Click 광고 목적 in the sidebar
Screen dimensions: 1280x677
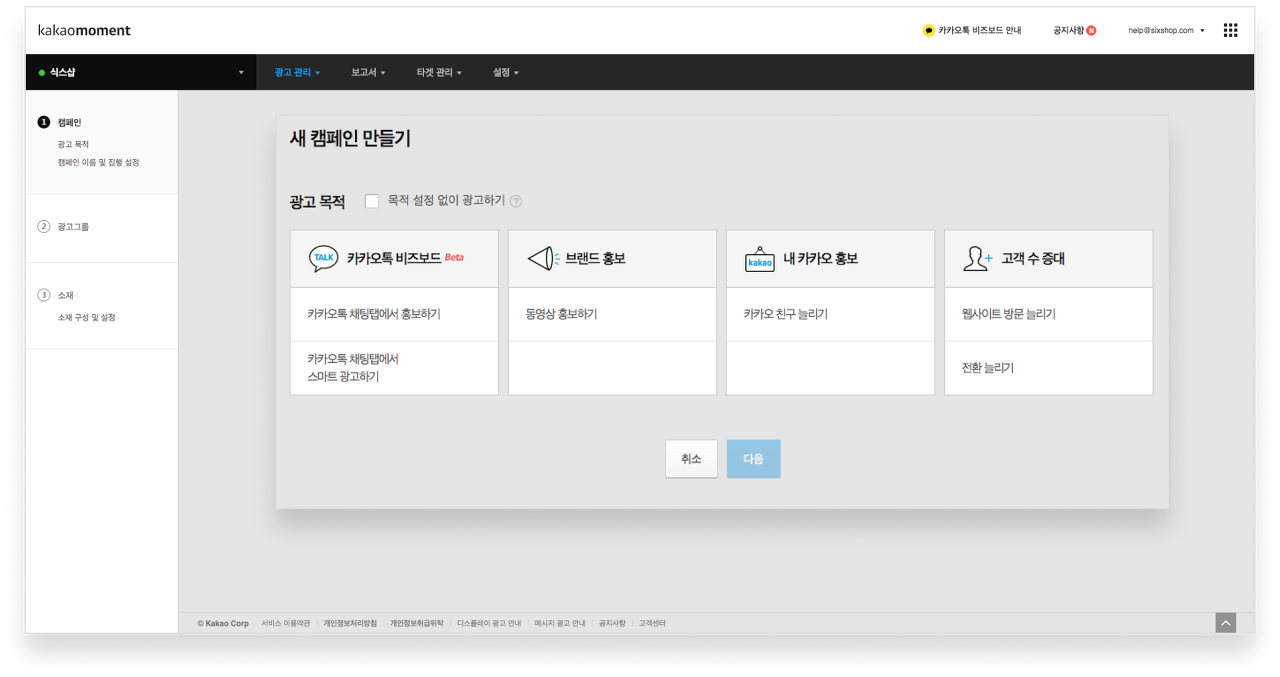73,145
